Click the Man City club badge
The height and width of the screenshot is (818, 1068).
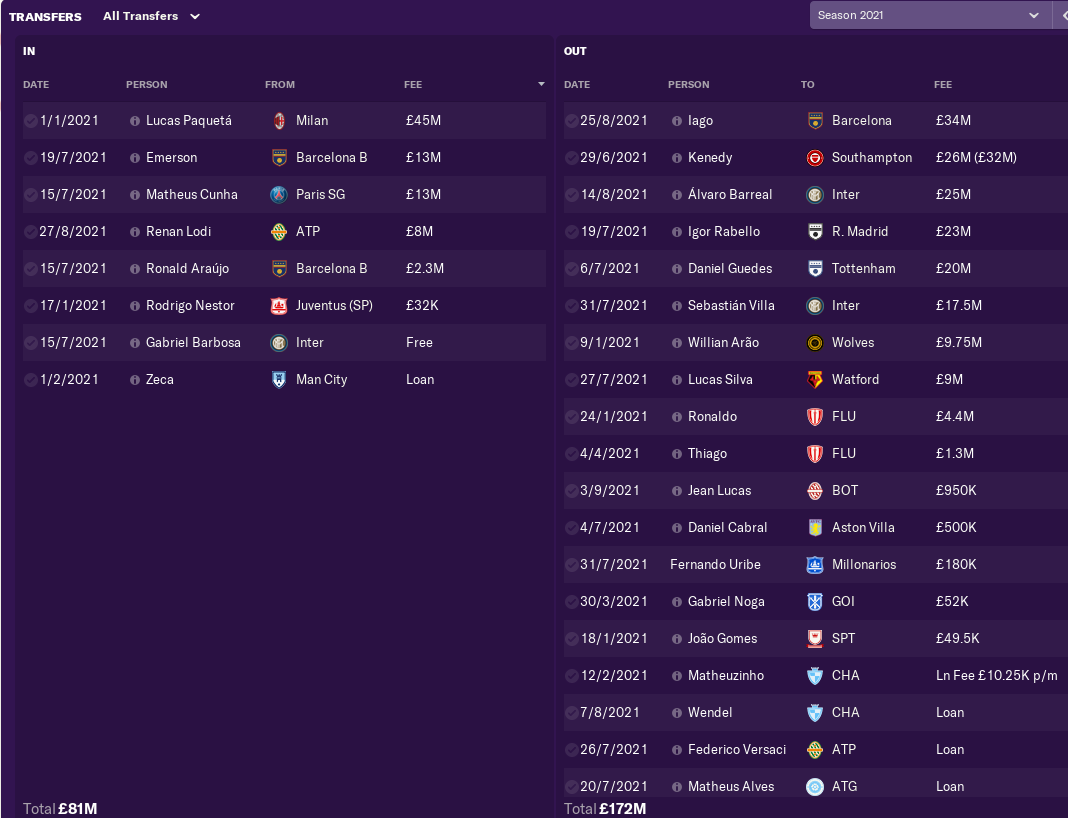279,380
